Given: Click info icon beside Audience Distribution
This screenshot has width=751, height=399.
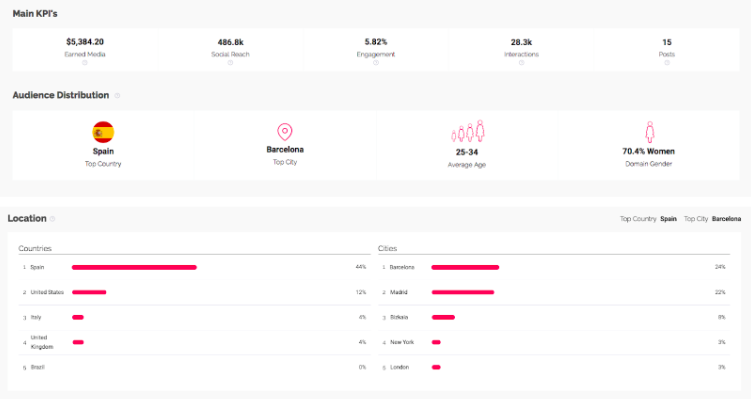Looking at the screenshot, I should pyautogui.click(x=117, y=95).
